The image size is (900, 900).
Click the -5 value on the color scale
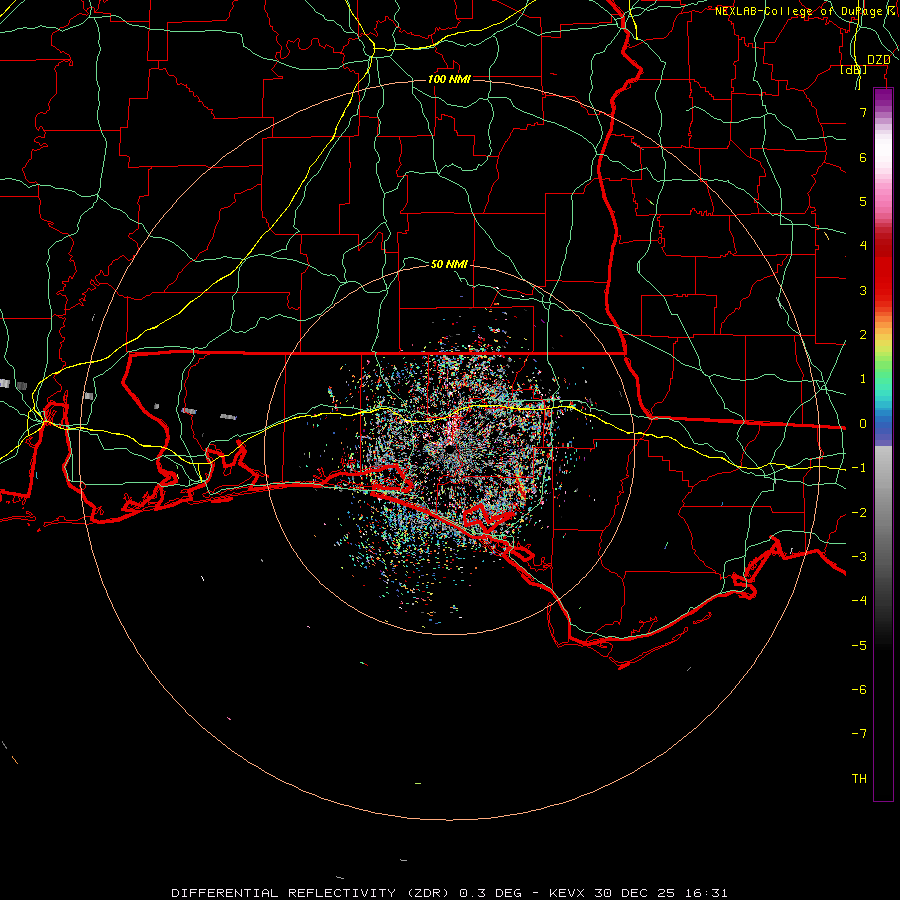coord(859,646)
